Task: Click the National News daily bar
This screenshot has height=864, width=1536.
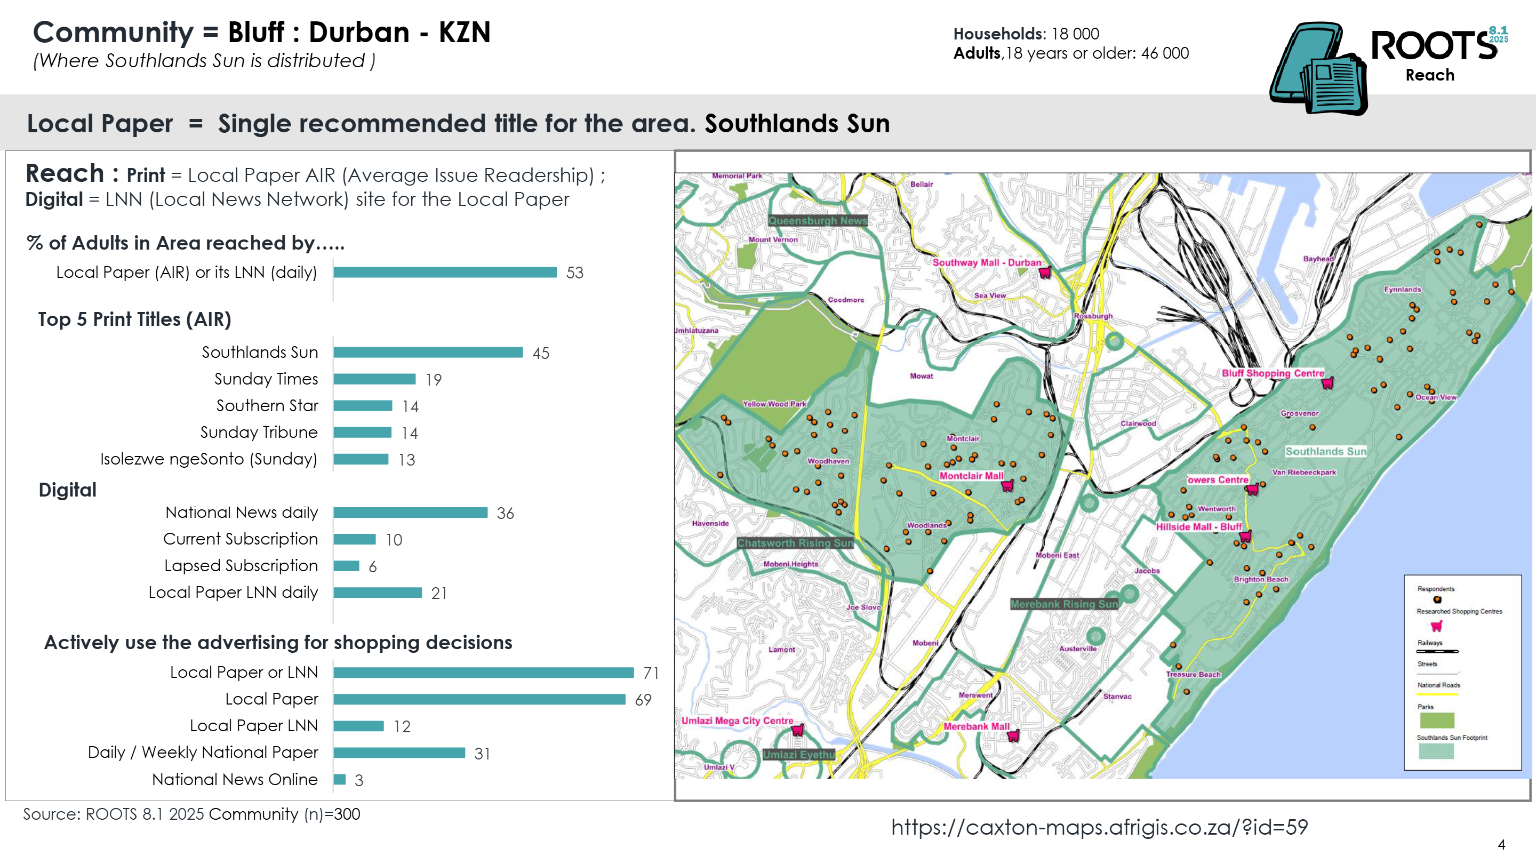Action: point(411,513)
